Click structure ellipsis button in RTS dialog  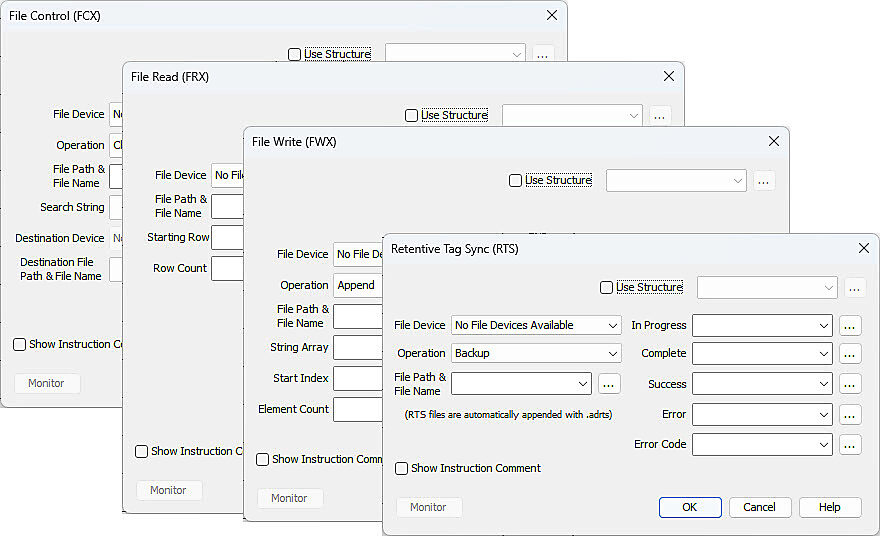(x=854, y=288)
